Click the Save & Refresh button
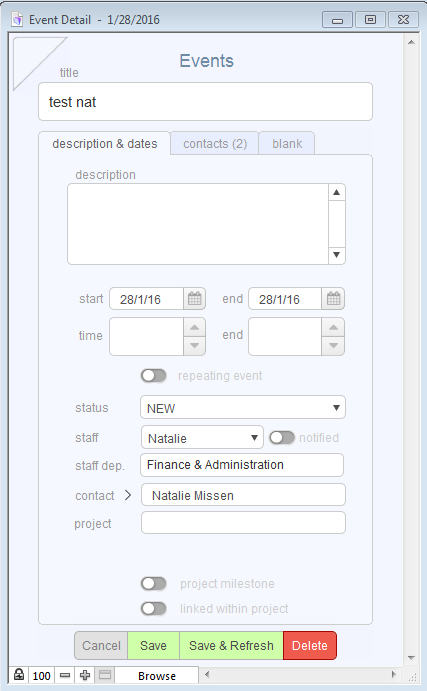The height and width of the screenshot is (691, 427). coord(231,646)
